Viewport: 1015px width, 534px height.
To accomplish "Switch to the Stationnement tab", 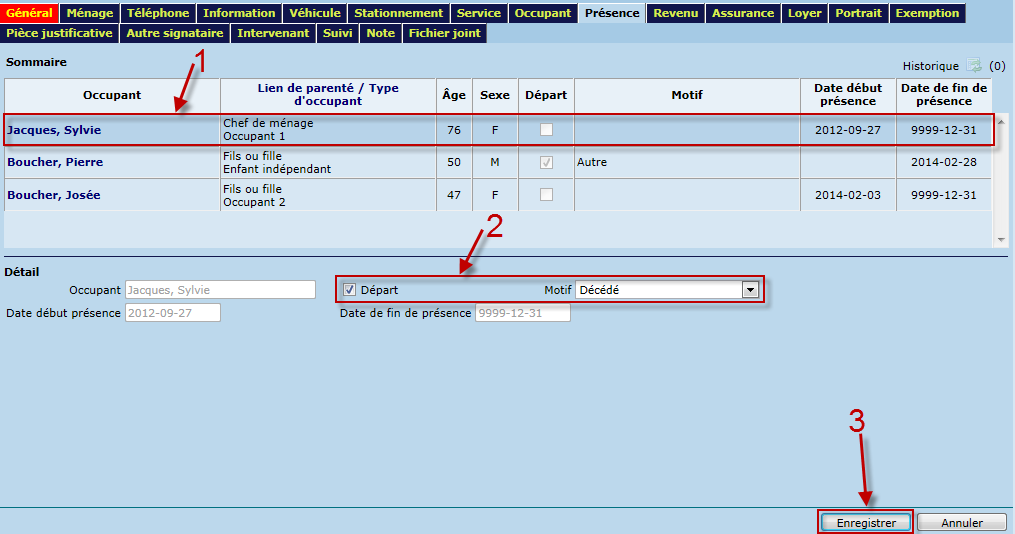I will [x=398, y=13].
